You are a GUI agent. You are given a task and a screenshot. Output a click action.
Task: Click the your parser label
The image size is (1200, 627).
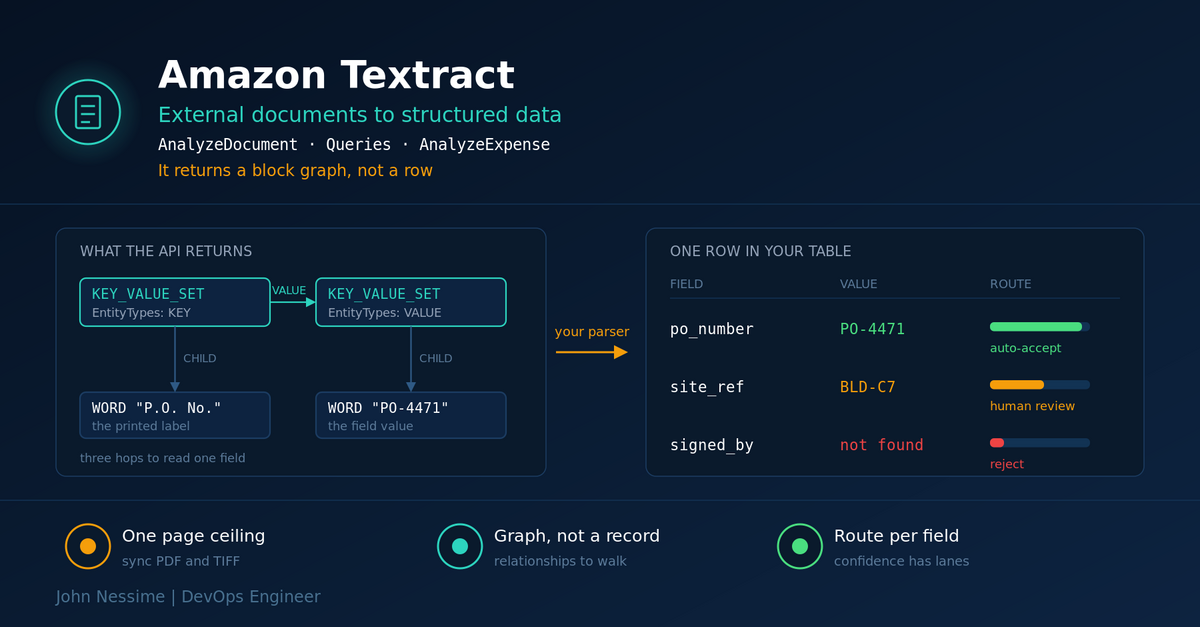tap(592, 332)
